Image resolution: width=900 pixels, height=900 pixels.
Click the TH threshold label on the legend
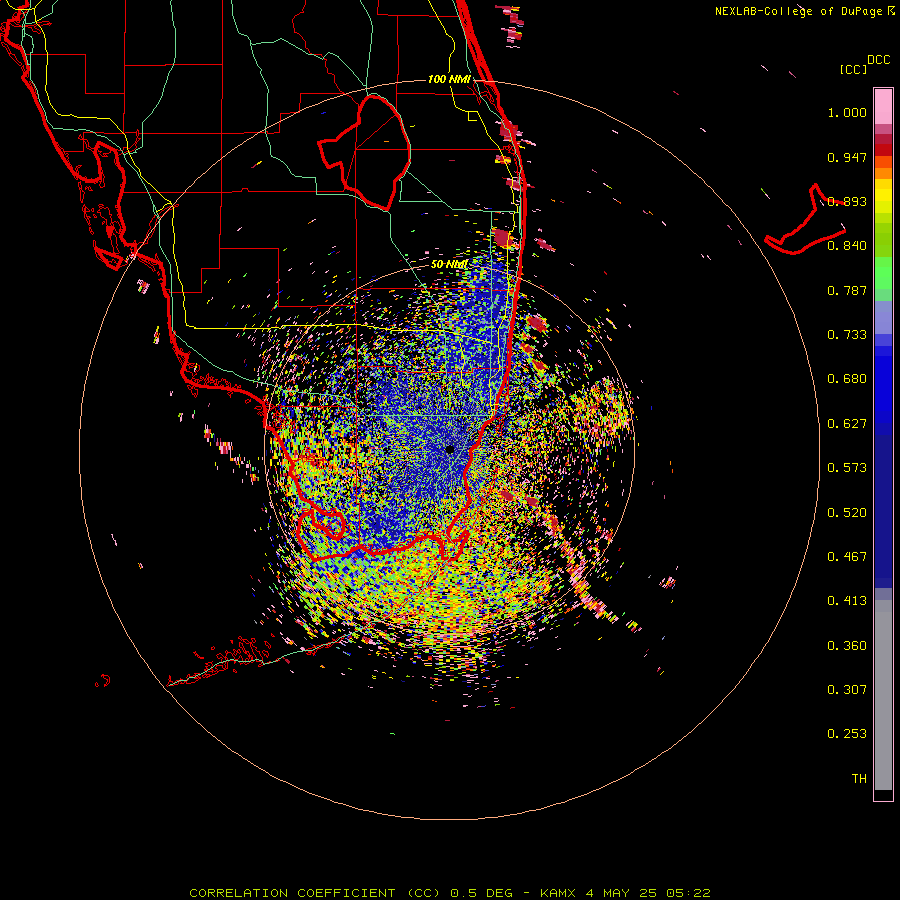click(x=859, y=778)
